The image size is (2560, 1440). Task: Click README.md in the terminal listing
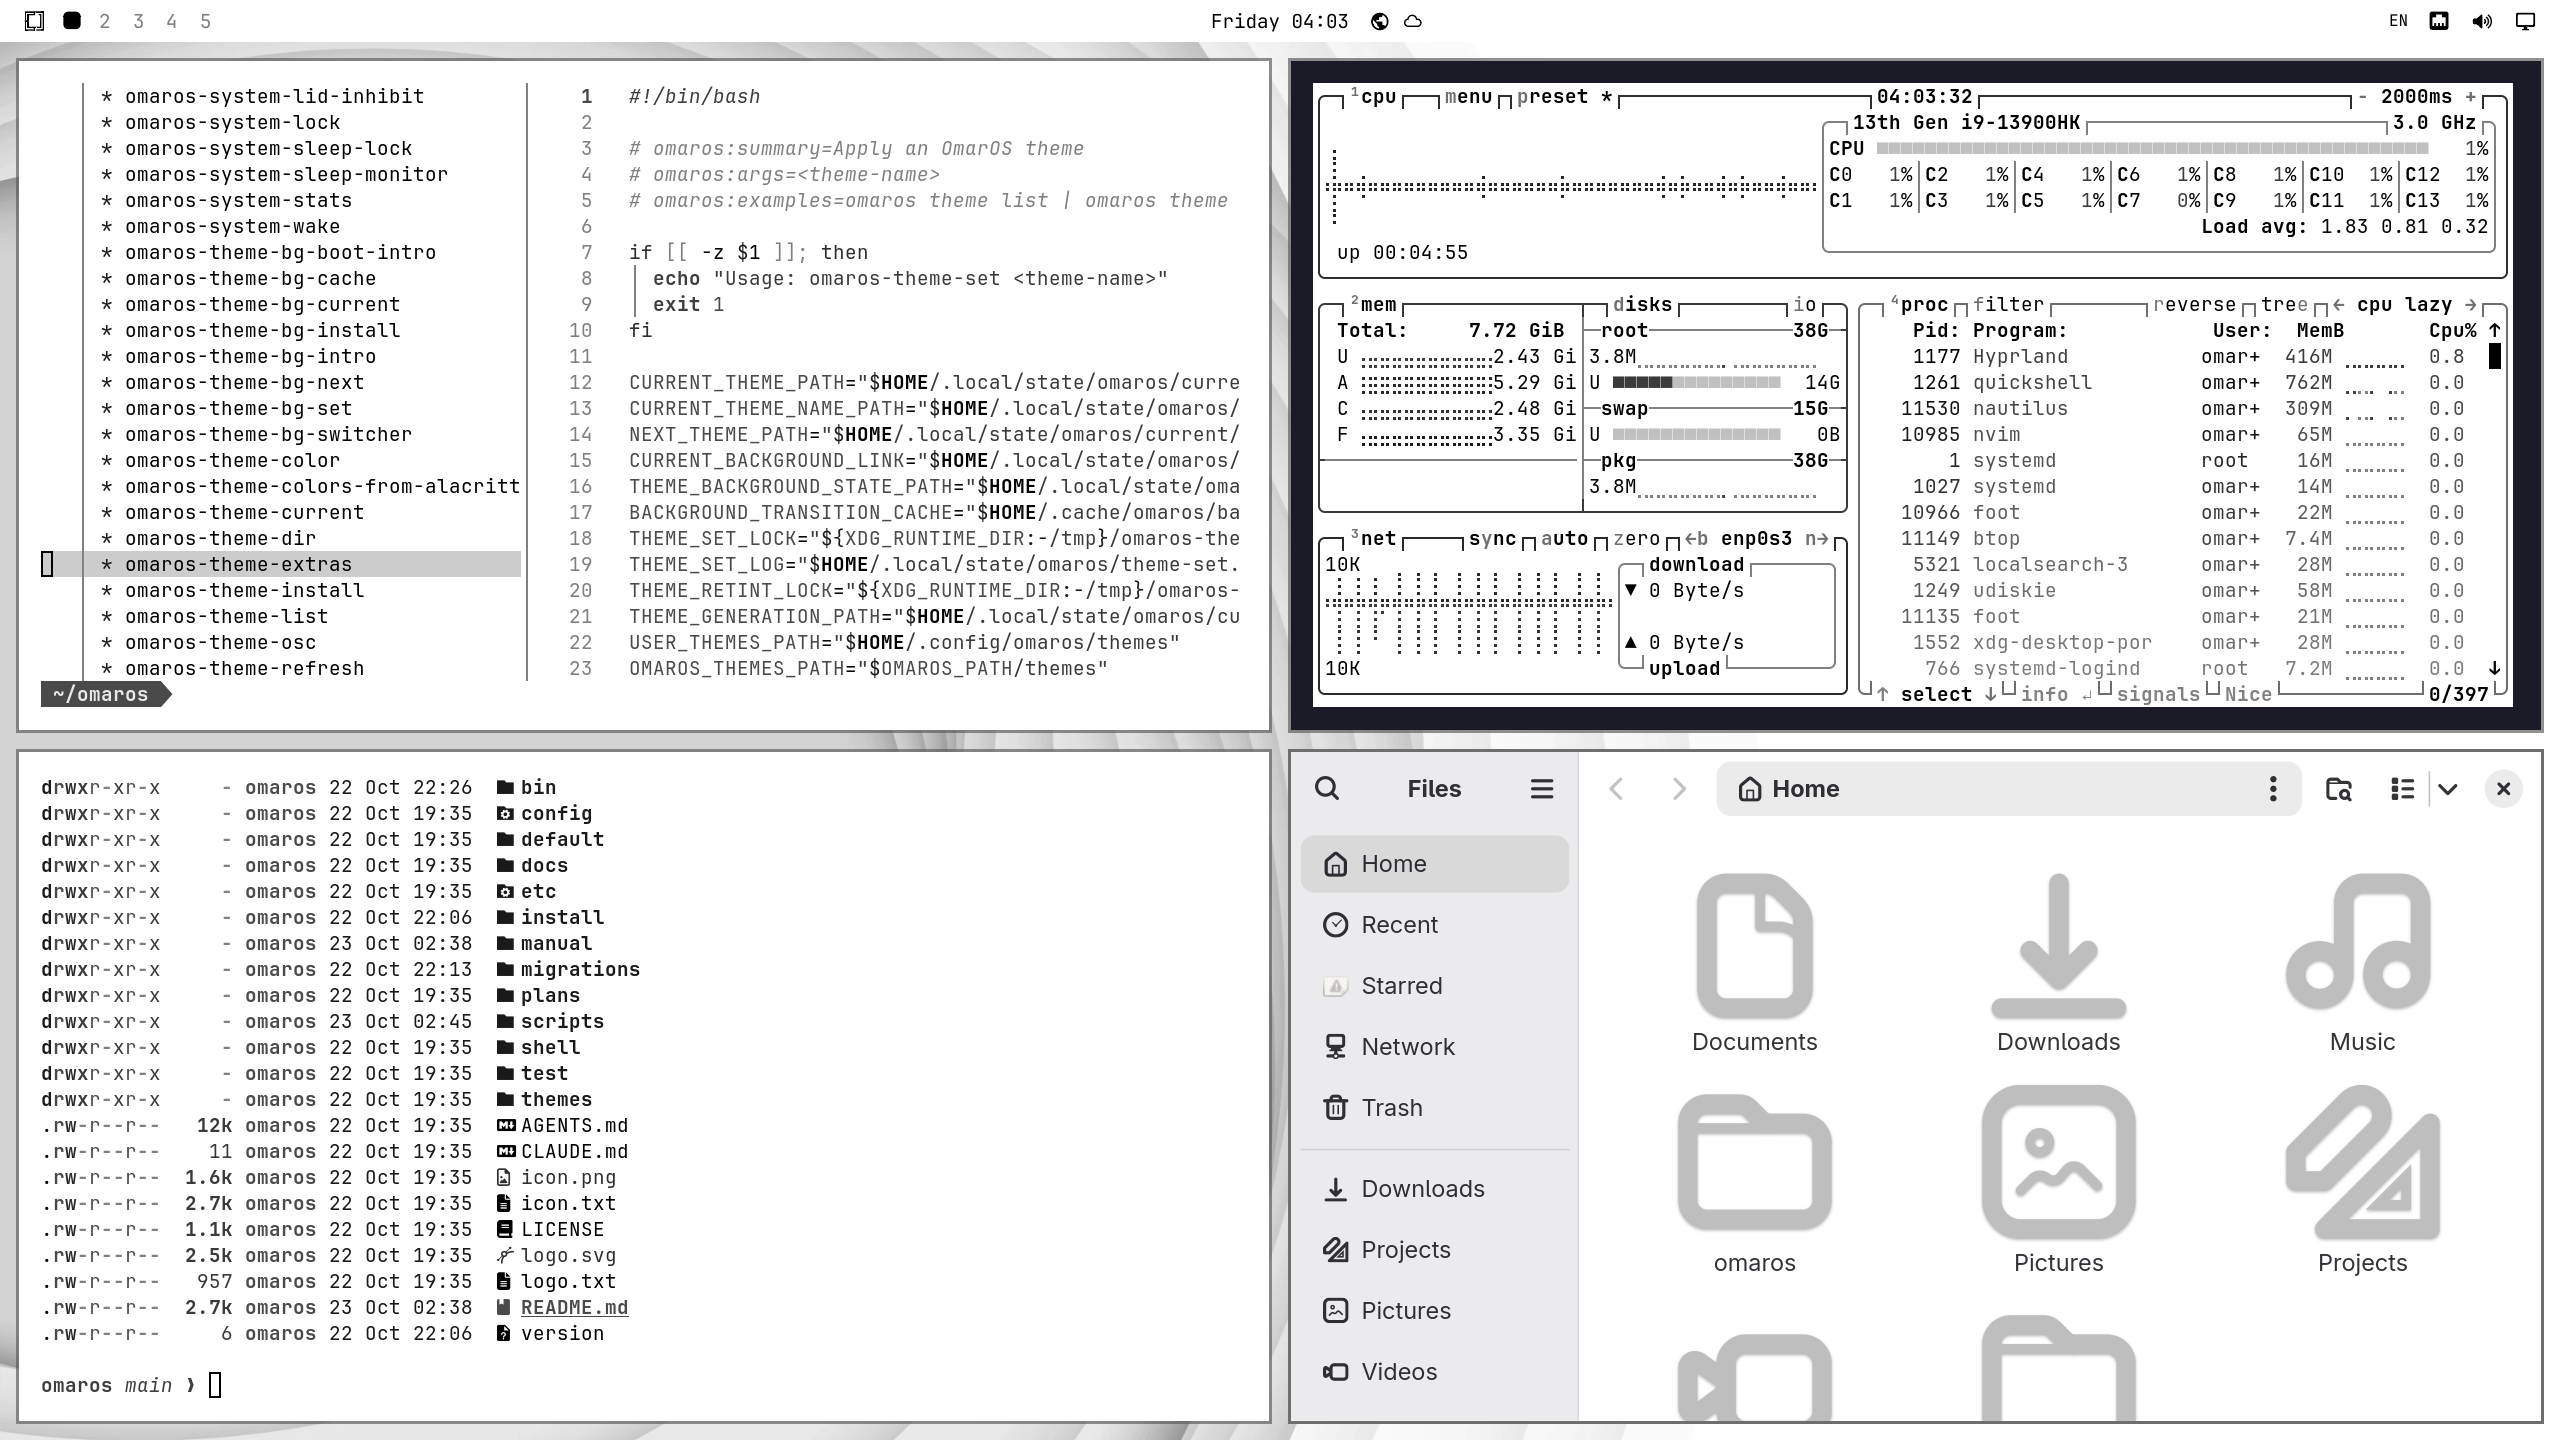[x=574, y=1307]
